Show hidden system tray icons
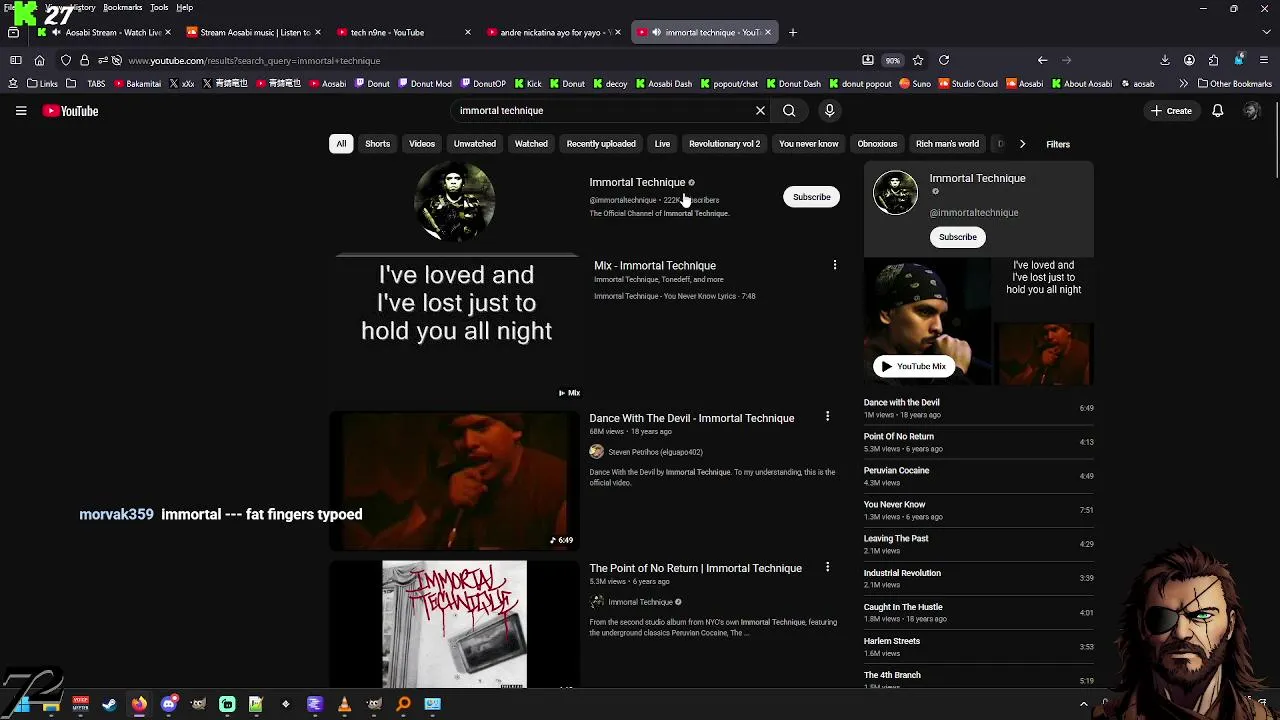 click(1083, 704)
